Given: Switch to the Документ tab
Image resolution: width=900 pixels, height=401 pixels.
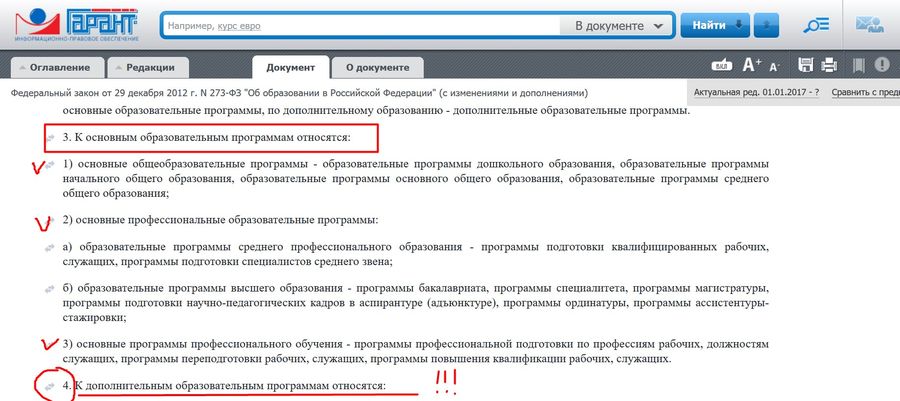Looking at the screenshot, I should pos(290,67).
